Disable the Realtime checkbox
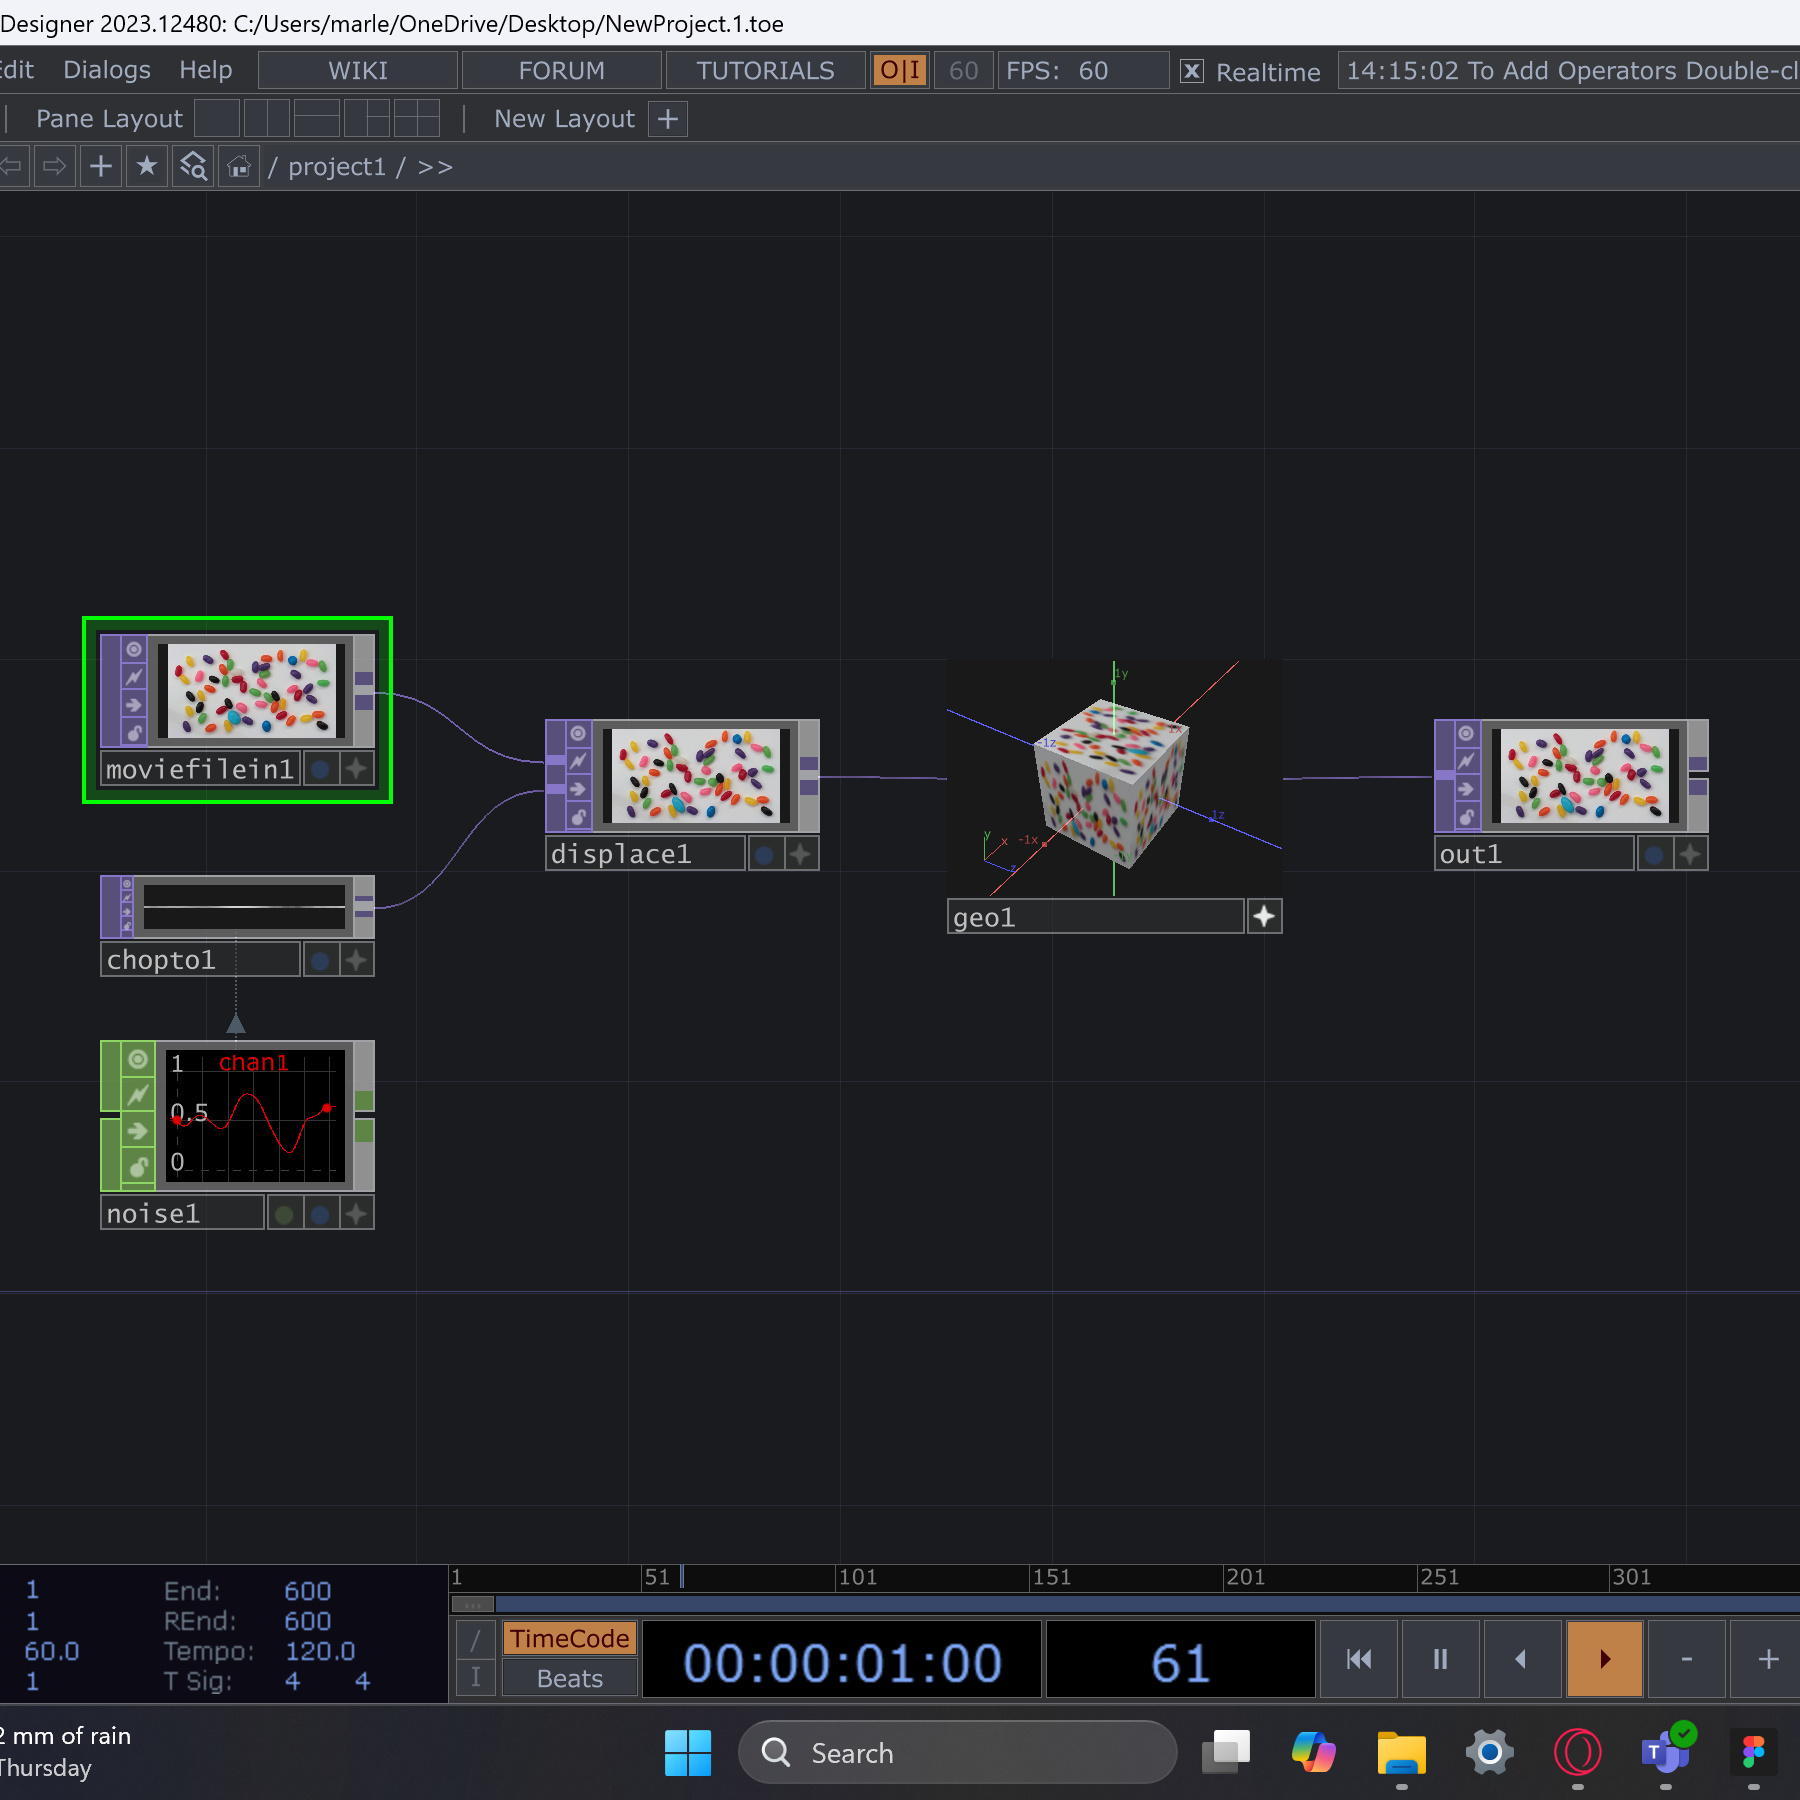Screen dimensions: 1800x1800 (1192, 71)
